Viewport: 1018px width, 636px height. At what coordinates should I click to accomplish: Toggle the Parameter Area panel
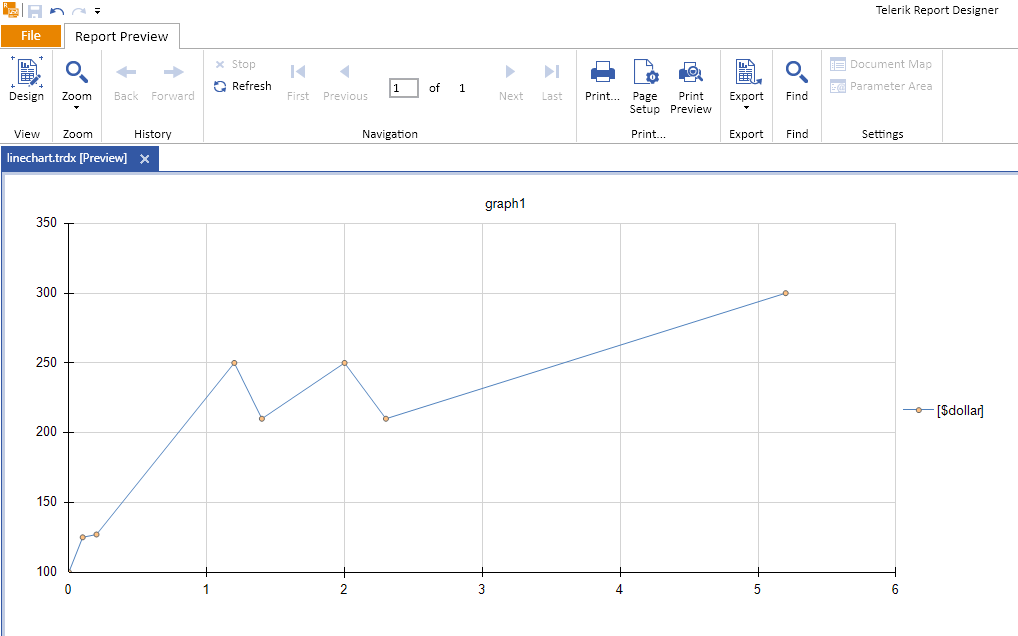coord(882,85)
